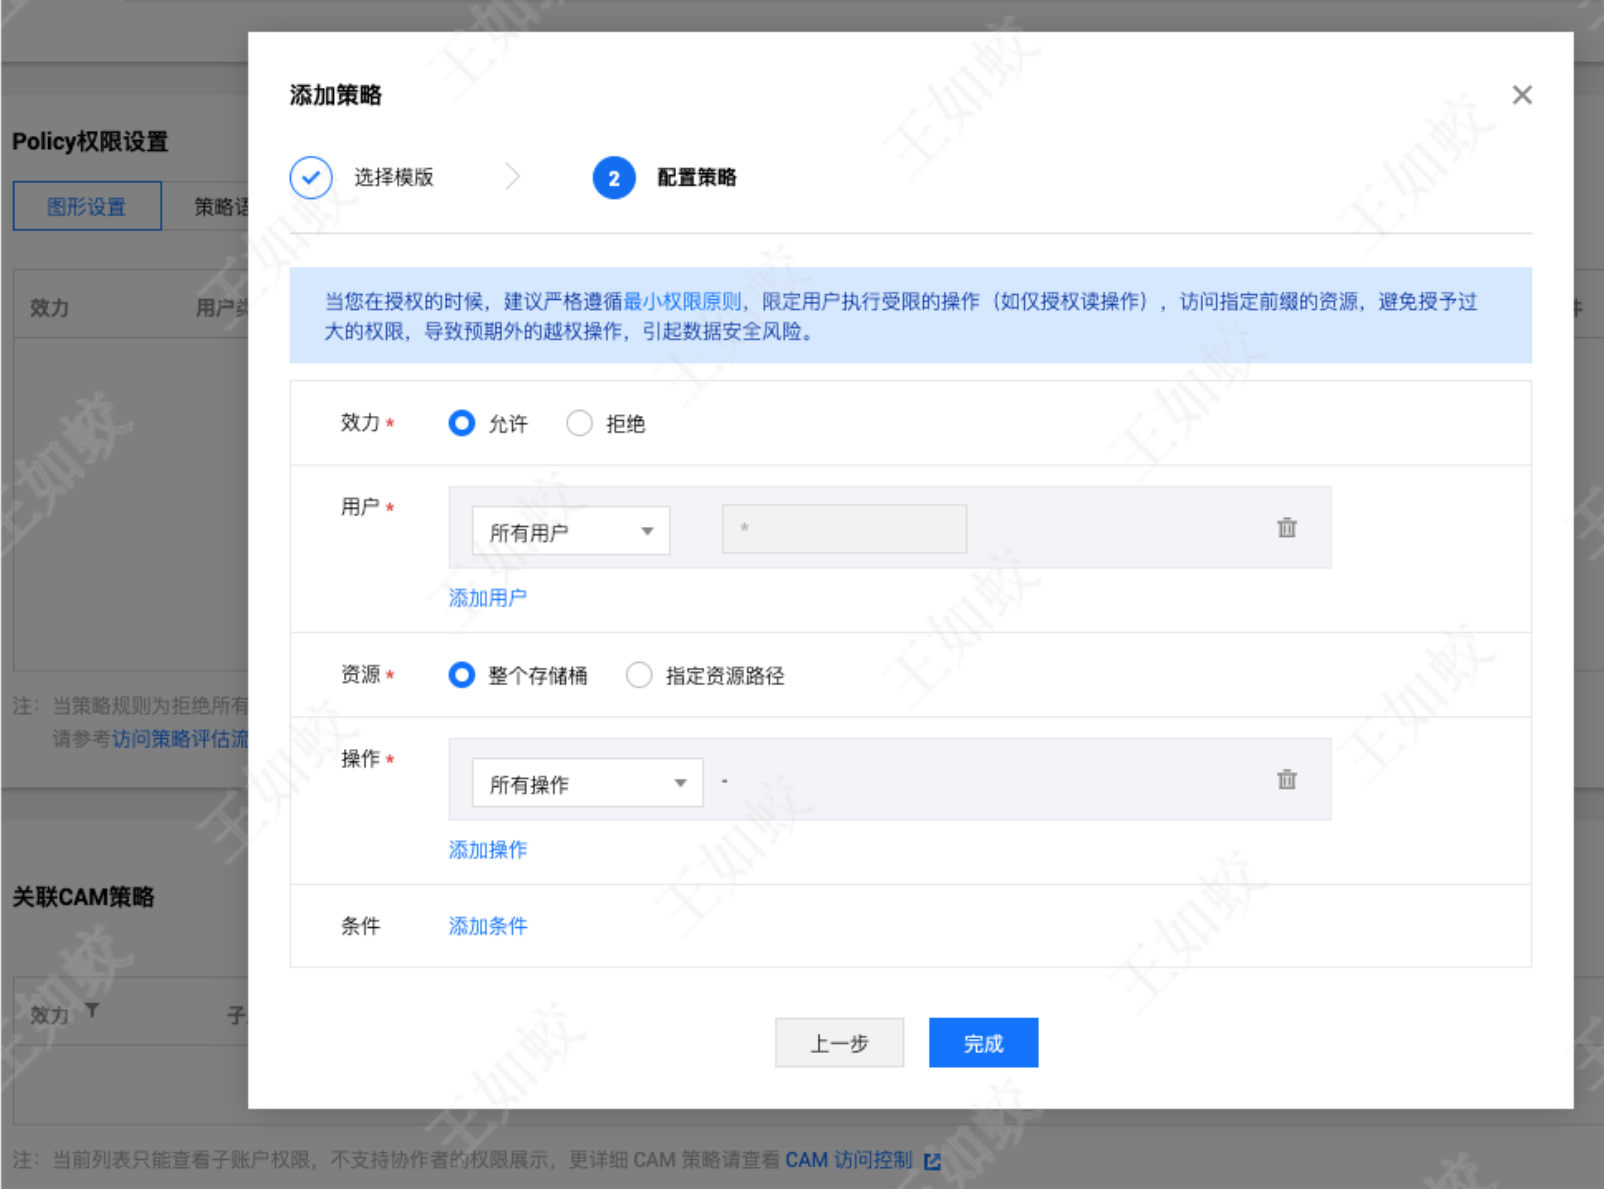Choose the 指定资源路径 resource option
The height and width of the screenshot is (1189, 1604).
pyautogui.click(x=639, y=676)
